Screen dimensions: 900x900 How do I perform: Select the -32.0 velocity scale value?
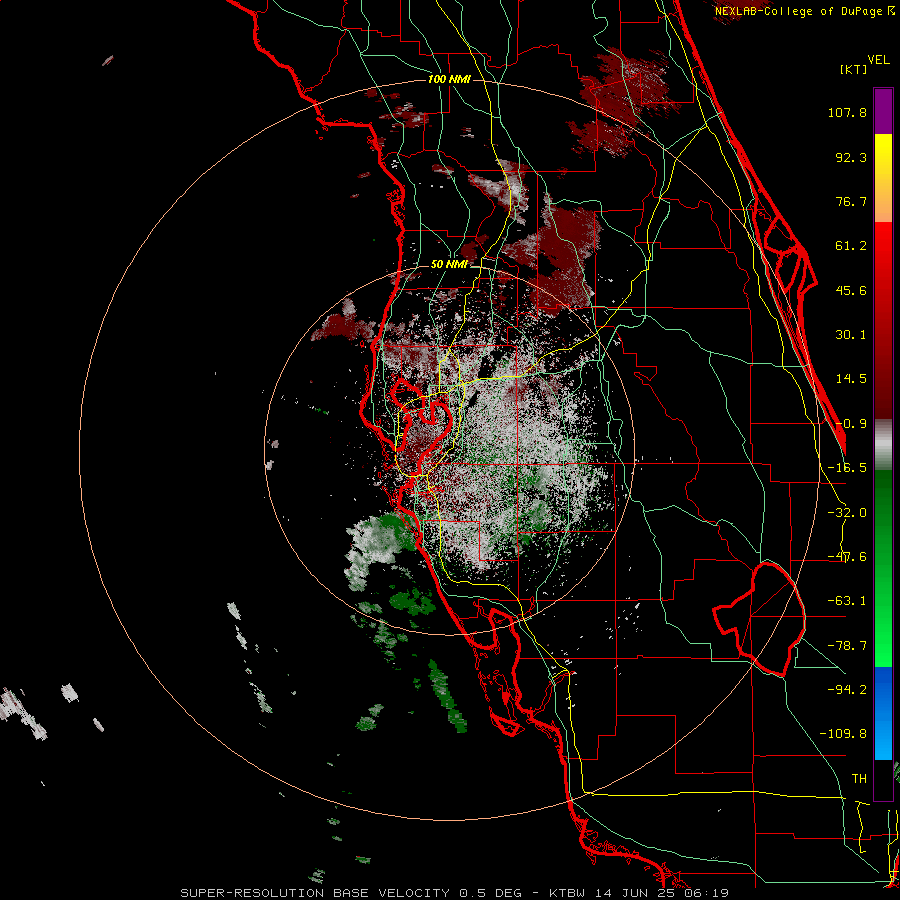[x=847, y=513]
